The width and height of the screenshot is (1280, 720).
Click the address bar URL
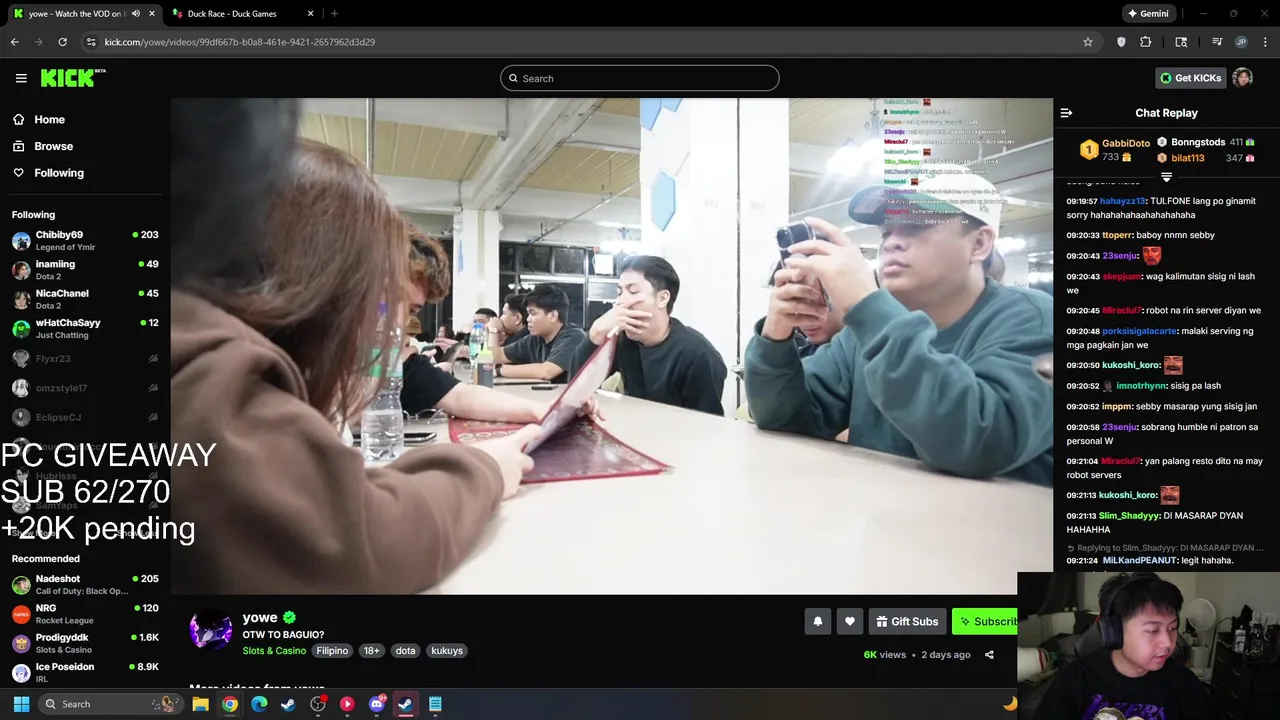[x=240, y=42]
